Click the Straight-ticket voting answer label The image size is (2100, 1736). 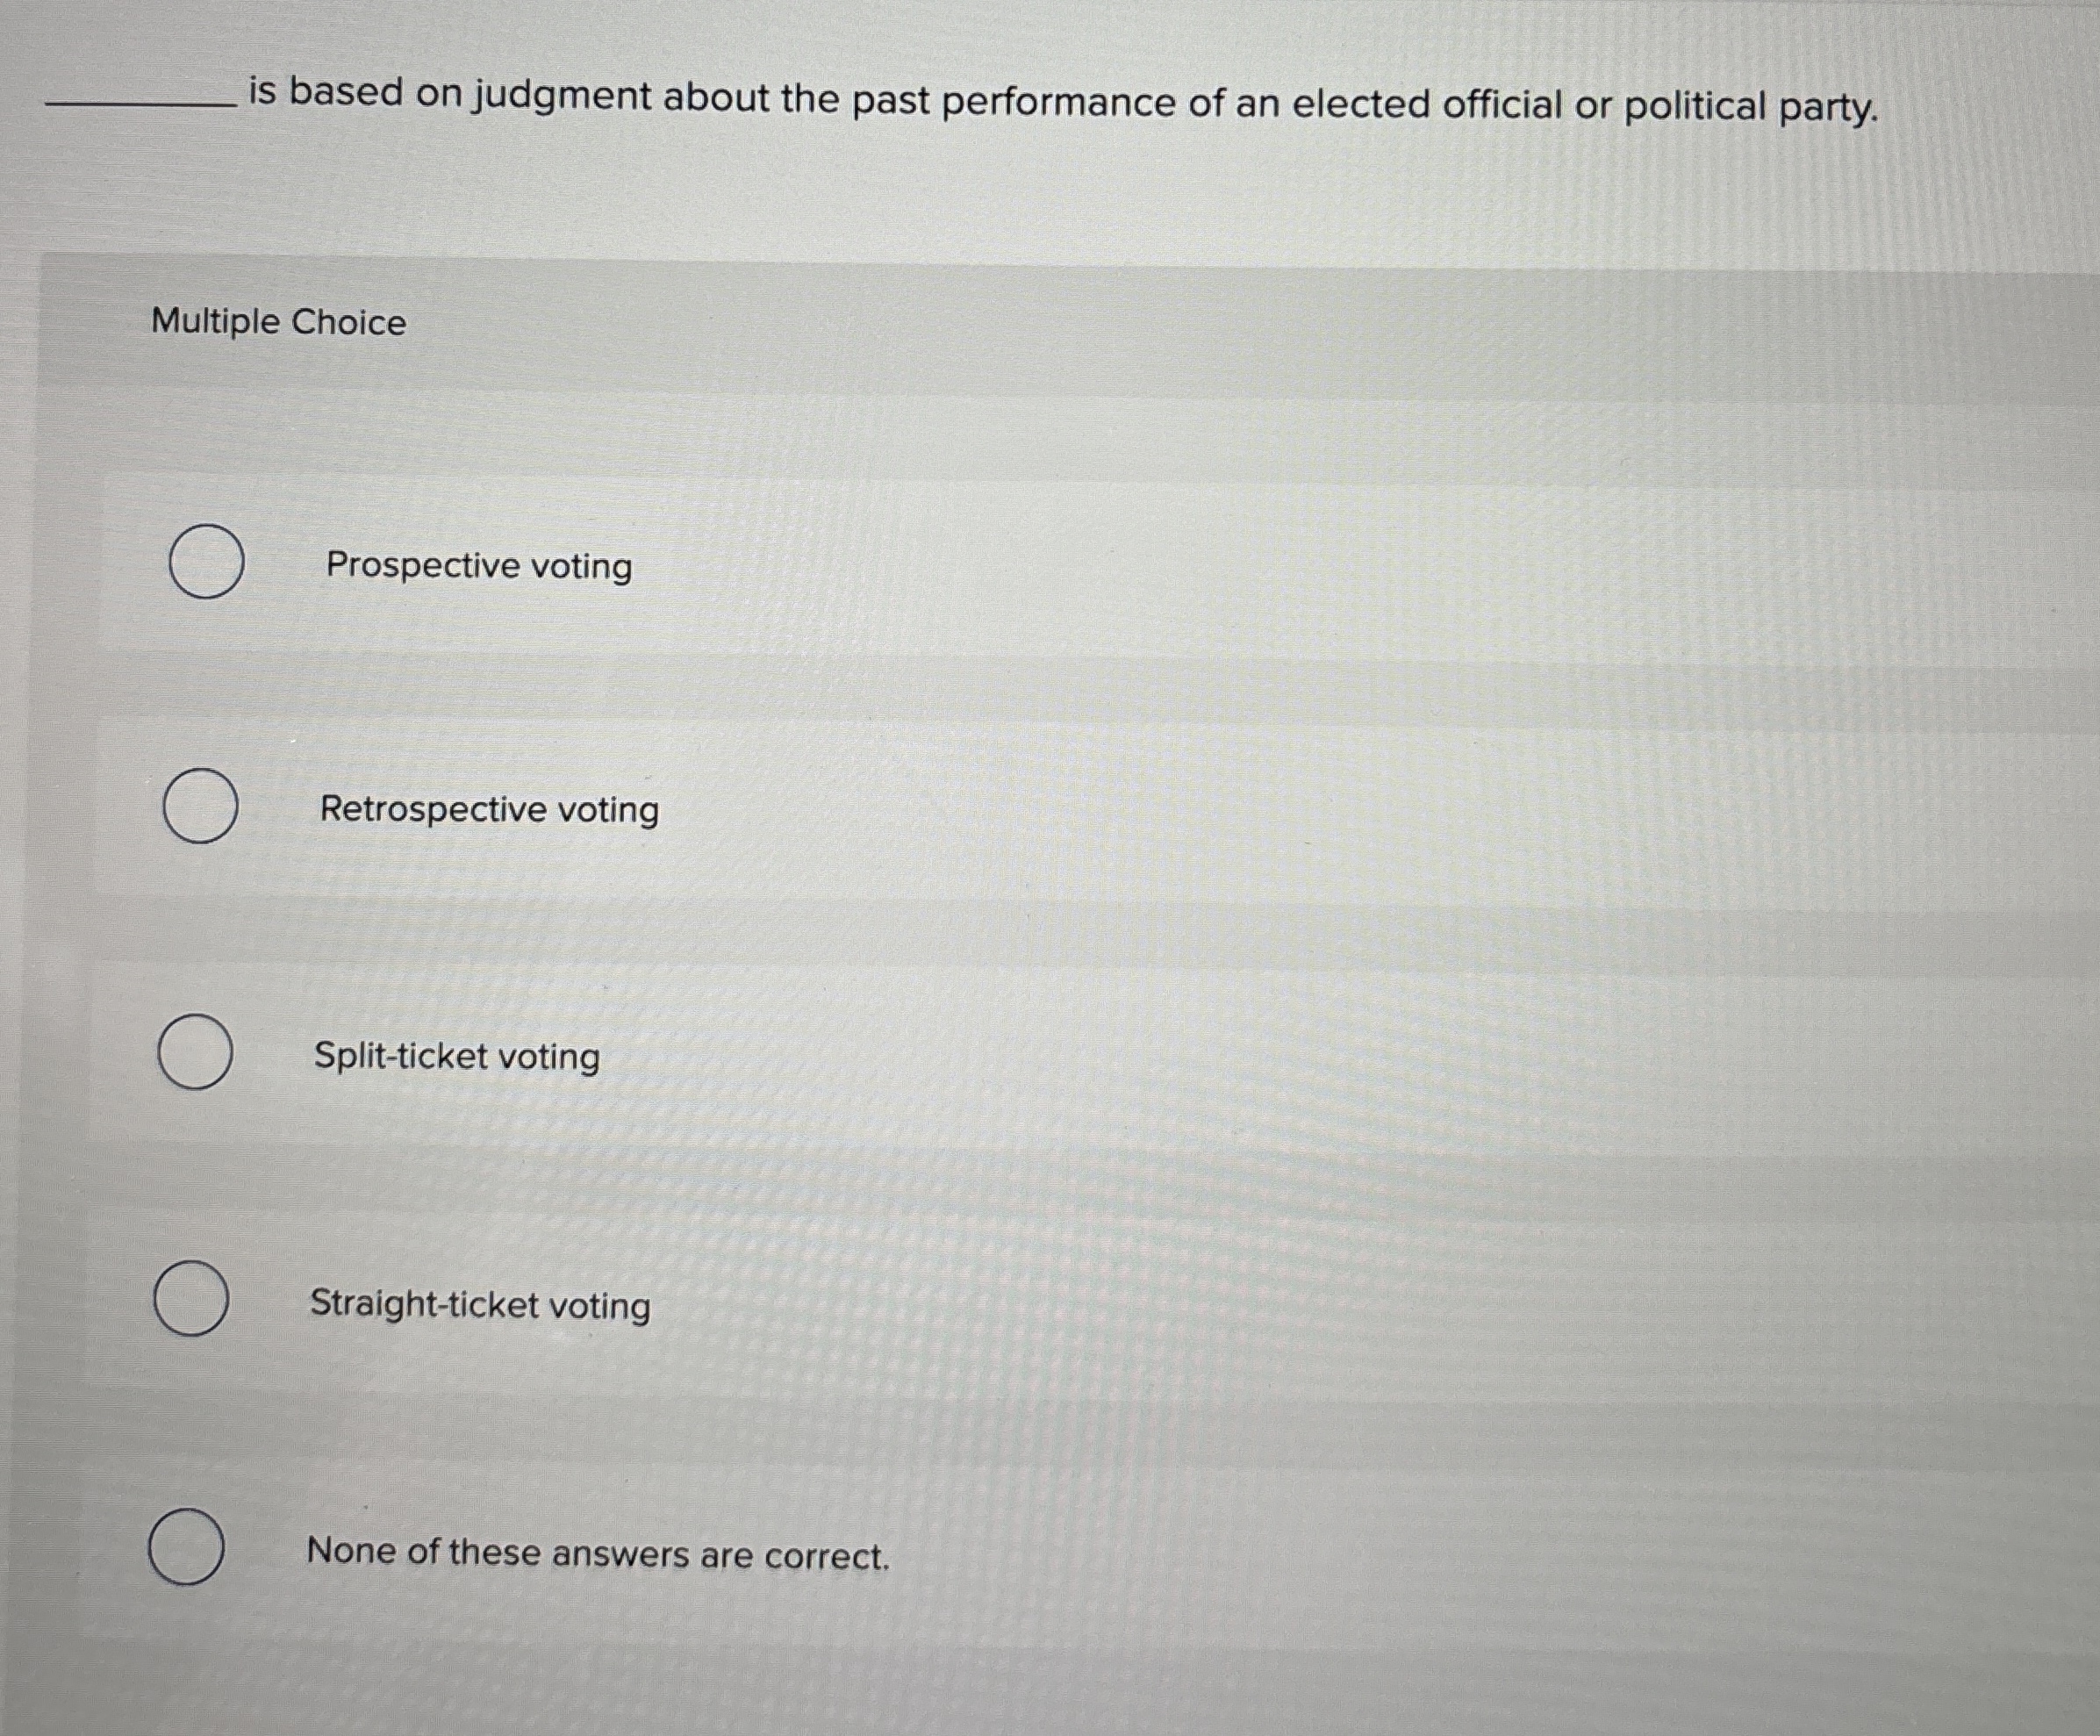480,1305
